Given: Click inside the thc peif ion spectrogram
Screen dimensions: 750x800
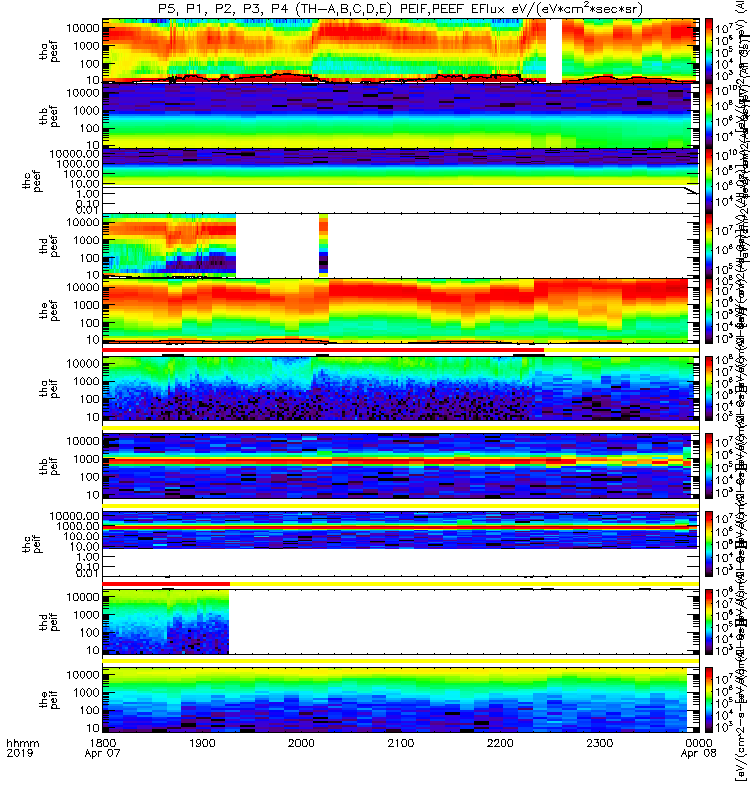Looking at the screenshot, I should click(401, 530).
